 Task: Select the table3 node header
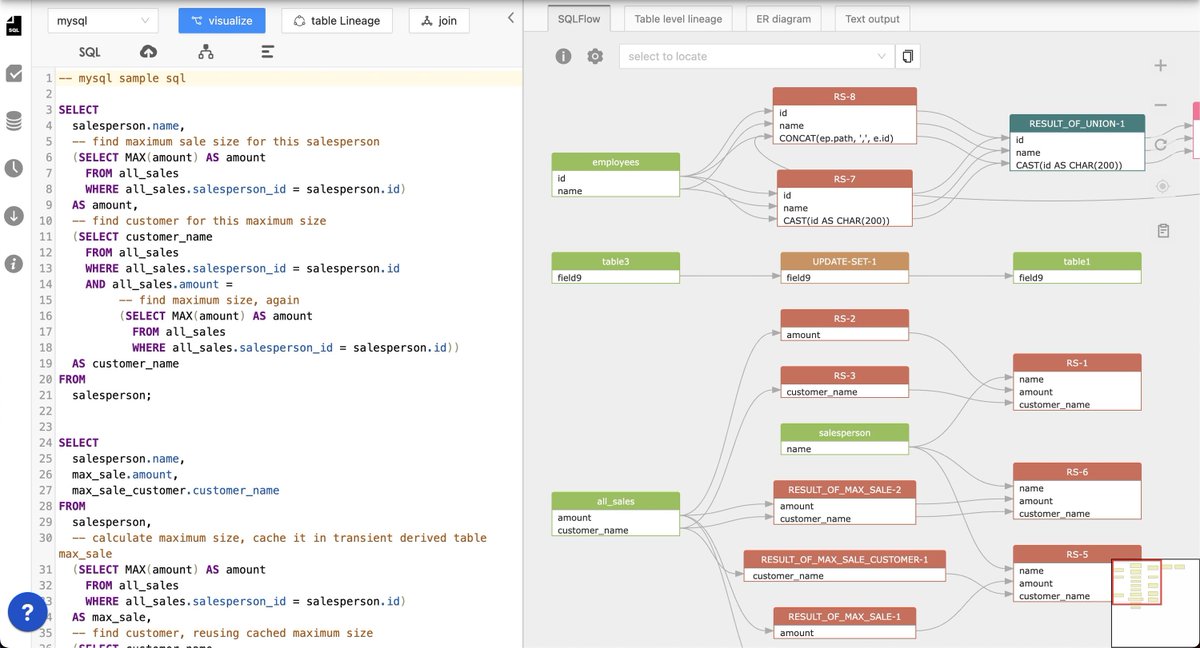[616, 261]
